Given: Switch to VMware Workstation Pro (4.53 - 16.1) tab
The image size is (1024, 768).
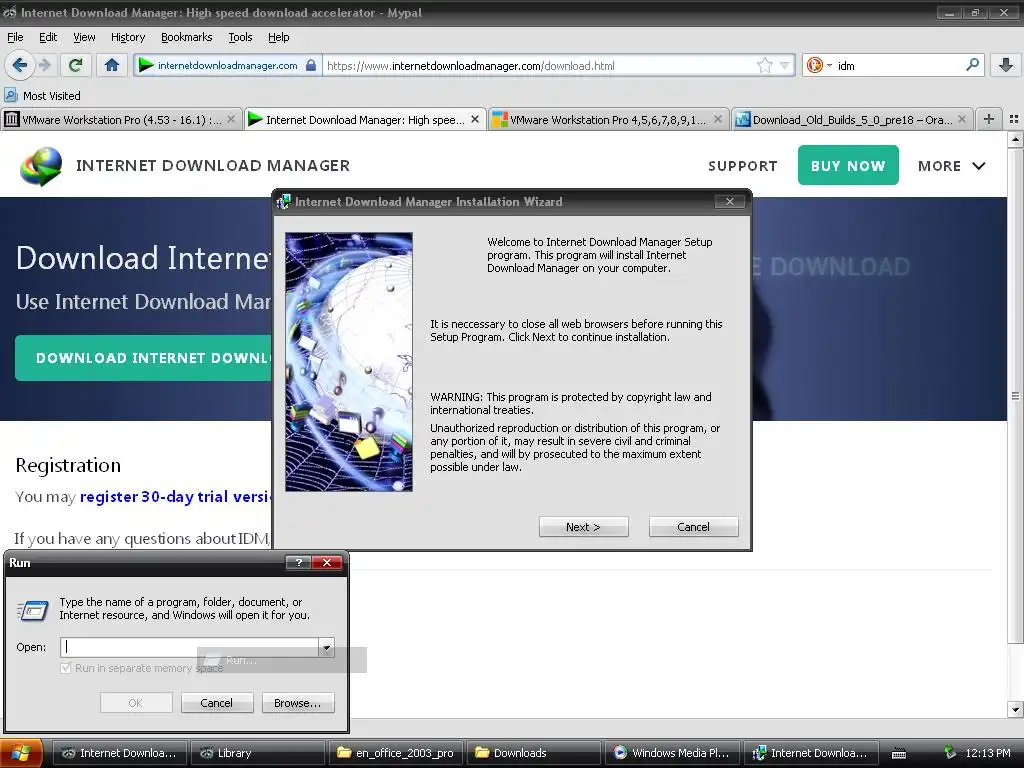Looking at the screenshot, I should point(121,120).
